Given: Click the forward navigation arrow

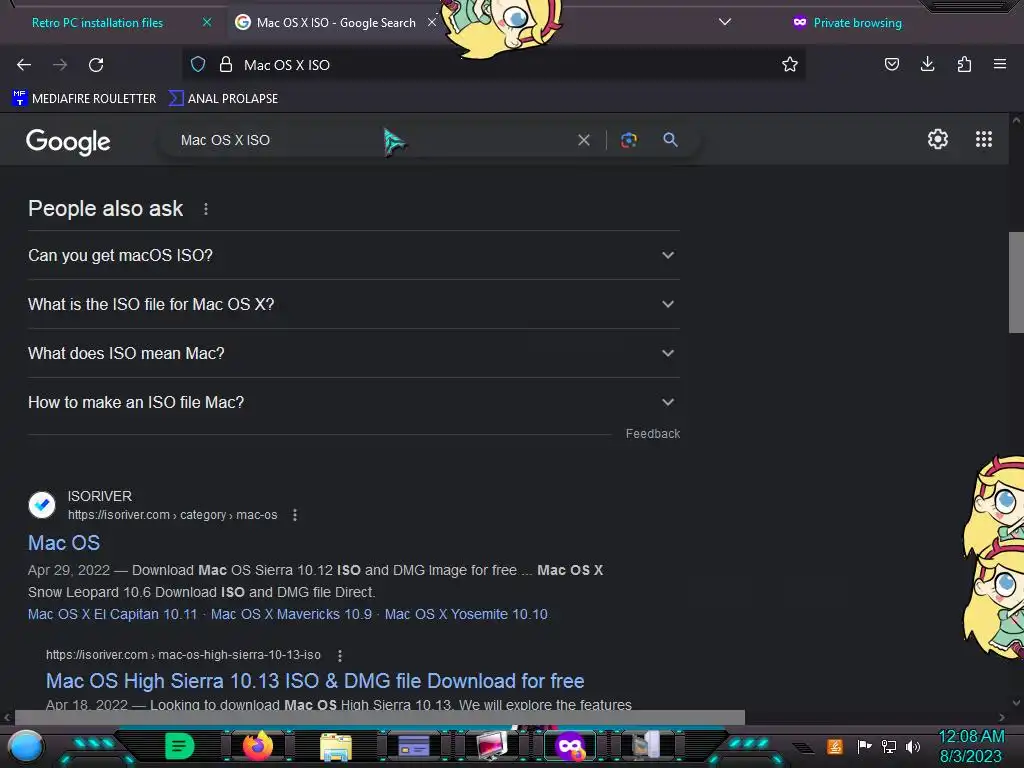Looking at the screenshot, I should (x=60, y=65).
